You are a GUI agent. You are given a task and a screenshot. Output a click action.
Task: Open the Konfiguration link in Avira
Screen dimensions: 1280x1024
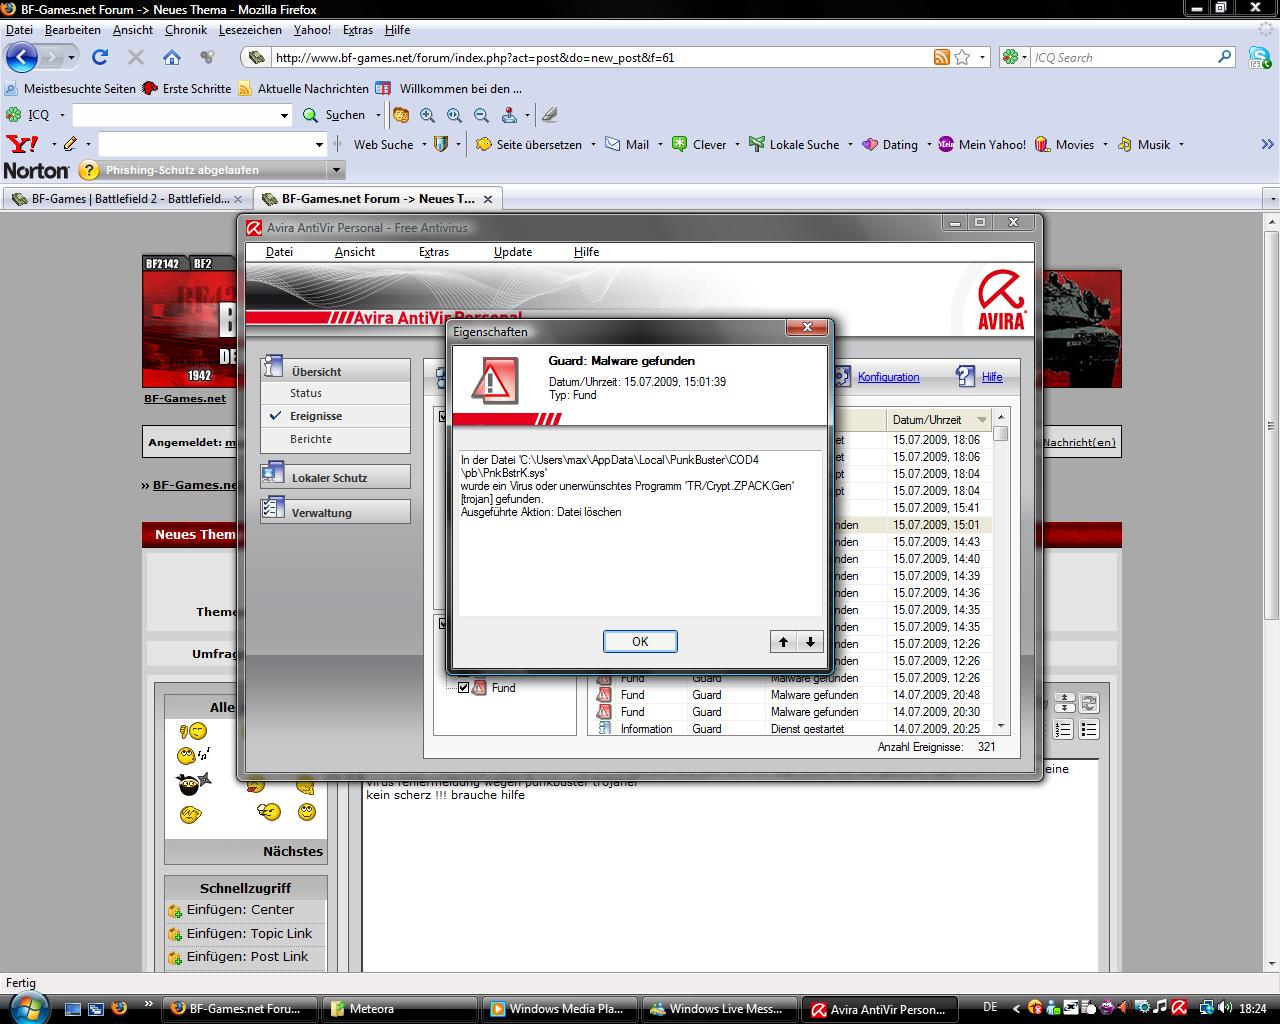tap(888, 377)
